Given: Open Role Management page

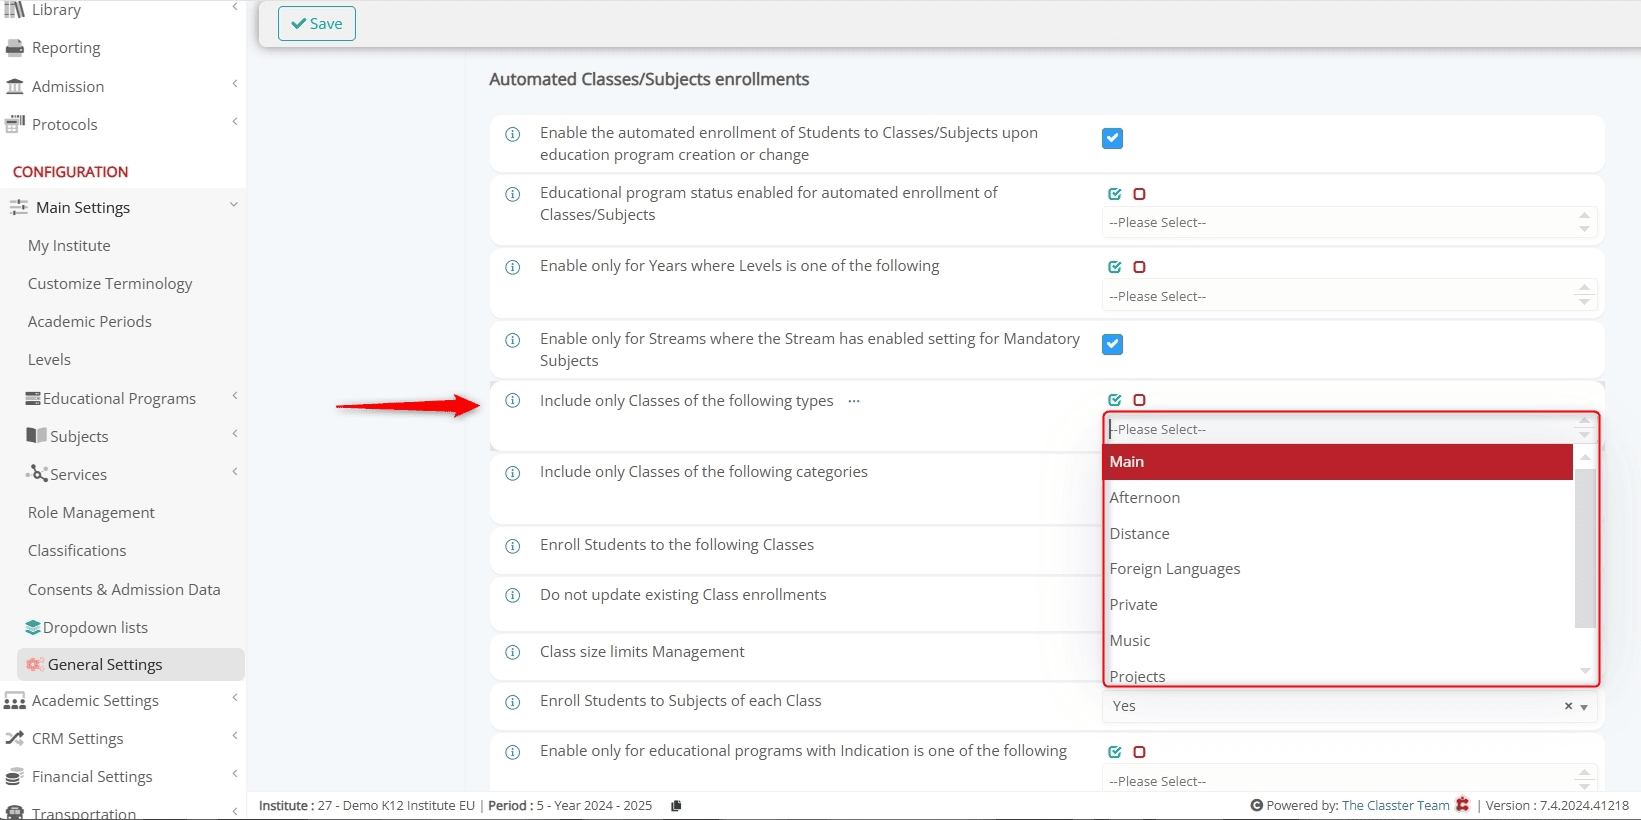Looking at the screenshot, I should pos(91,513).
